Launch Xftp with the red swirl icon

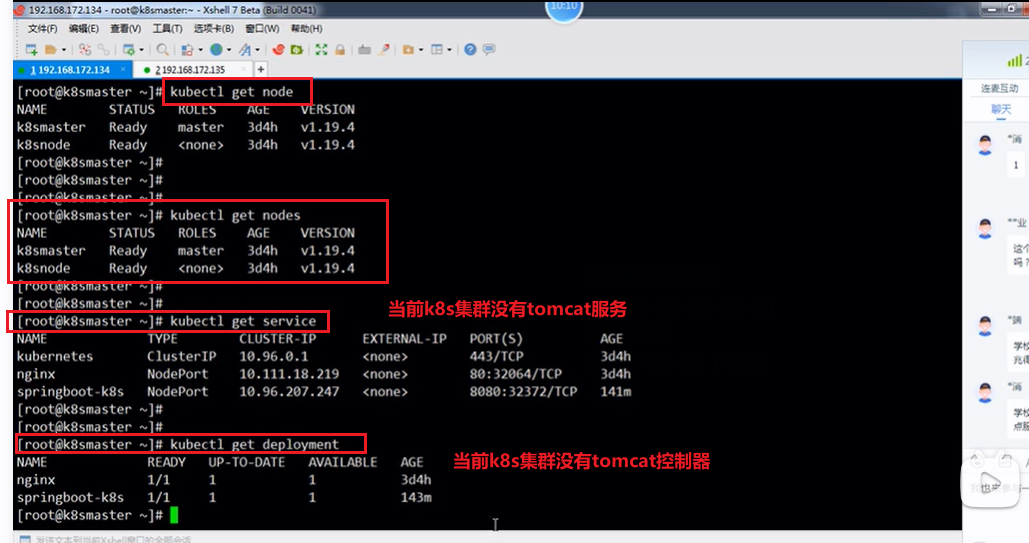[x=278, y=49]
